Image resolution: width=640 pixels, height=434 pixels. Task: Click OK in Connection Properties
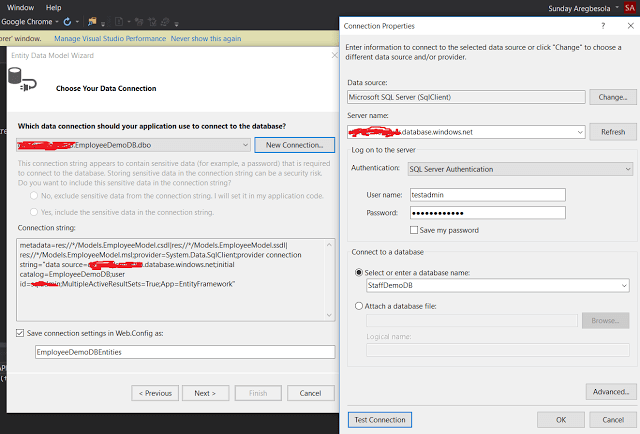point(561,420)
